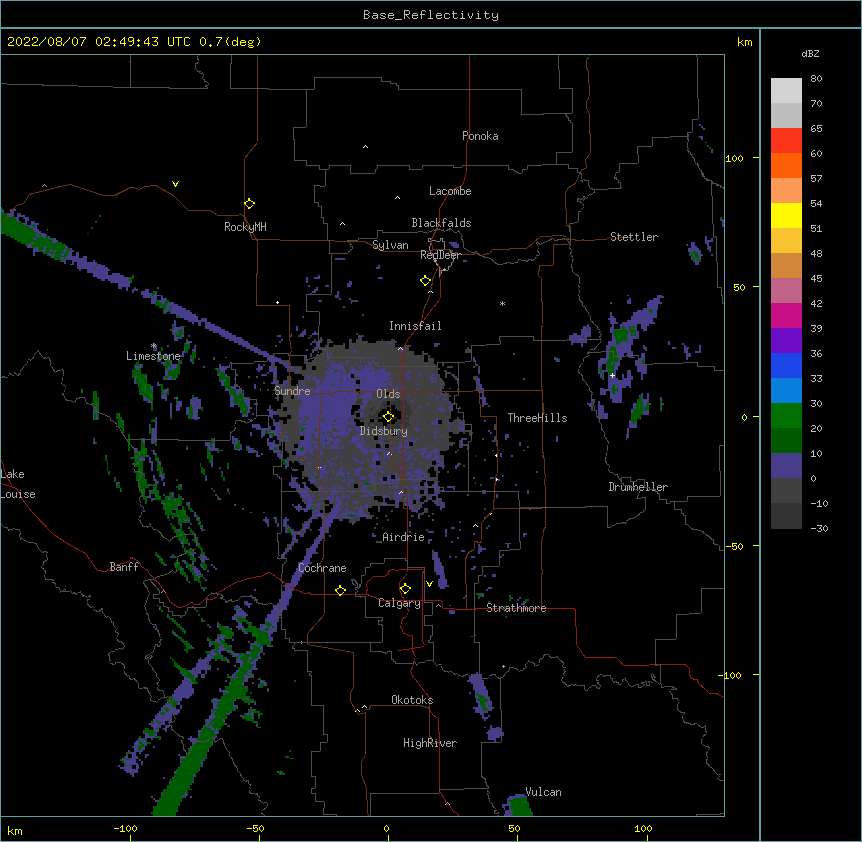Pick the dark green 10-20 dBZ swatch
862x842 pixels.
click(786, 440)
